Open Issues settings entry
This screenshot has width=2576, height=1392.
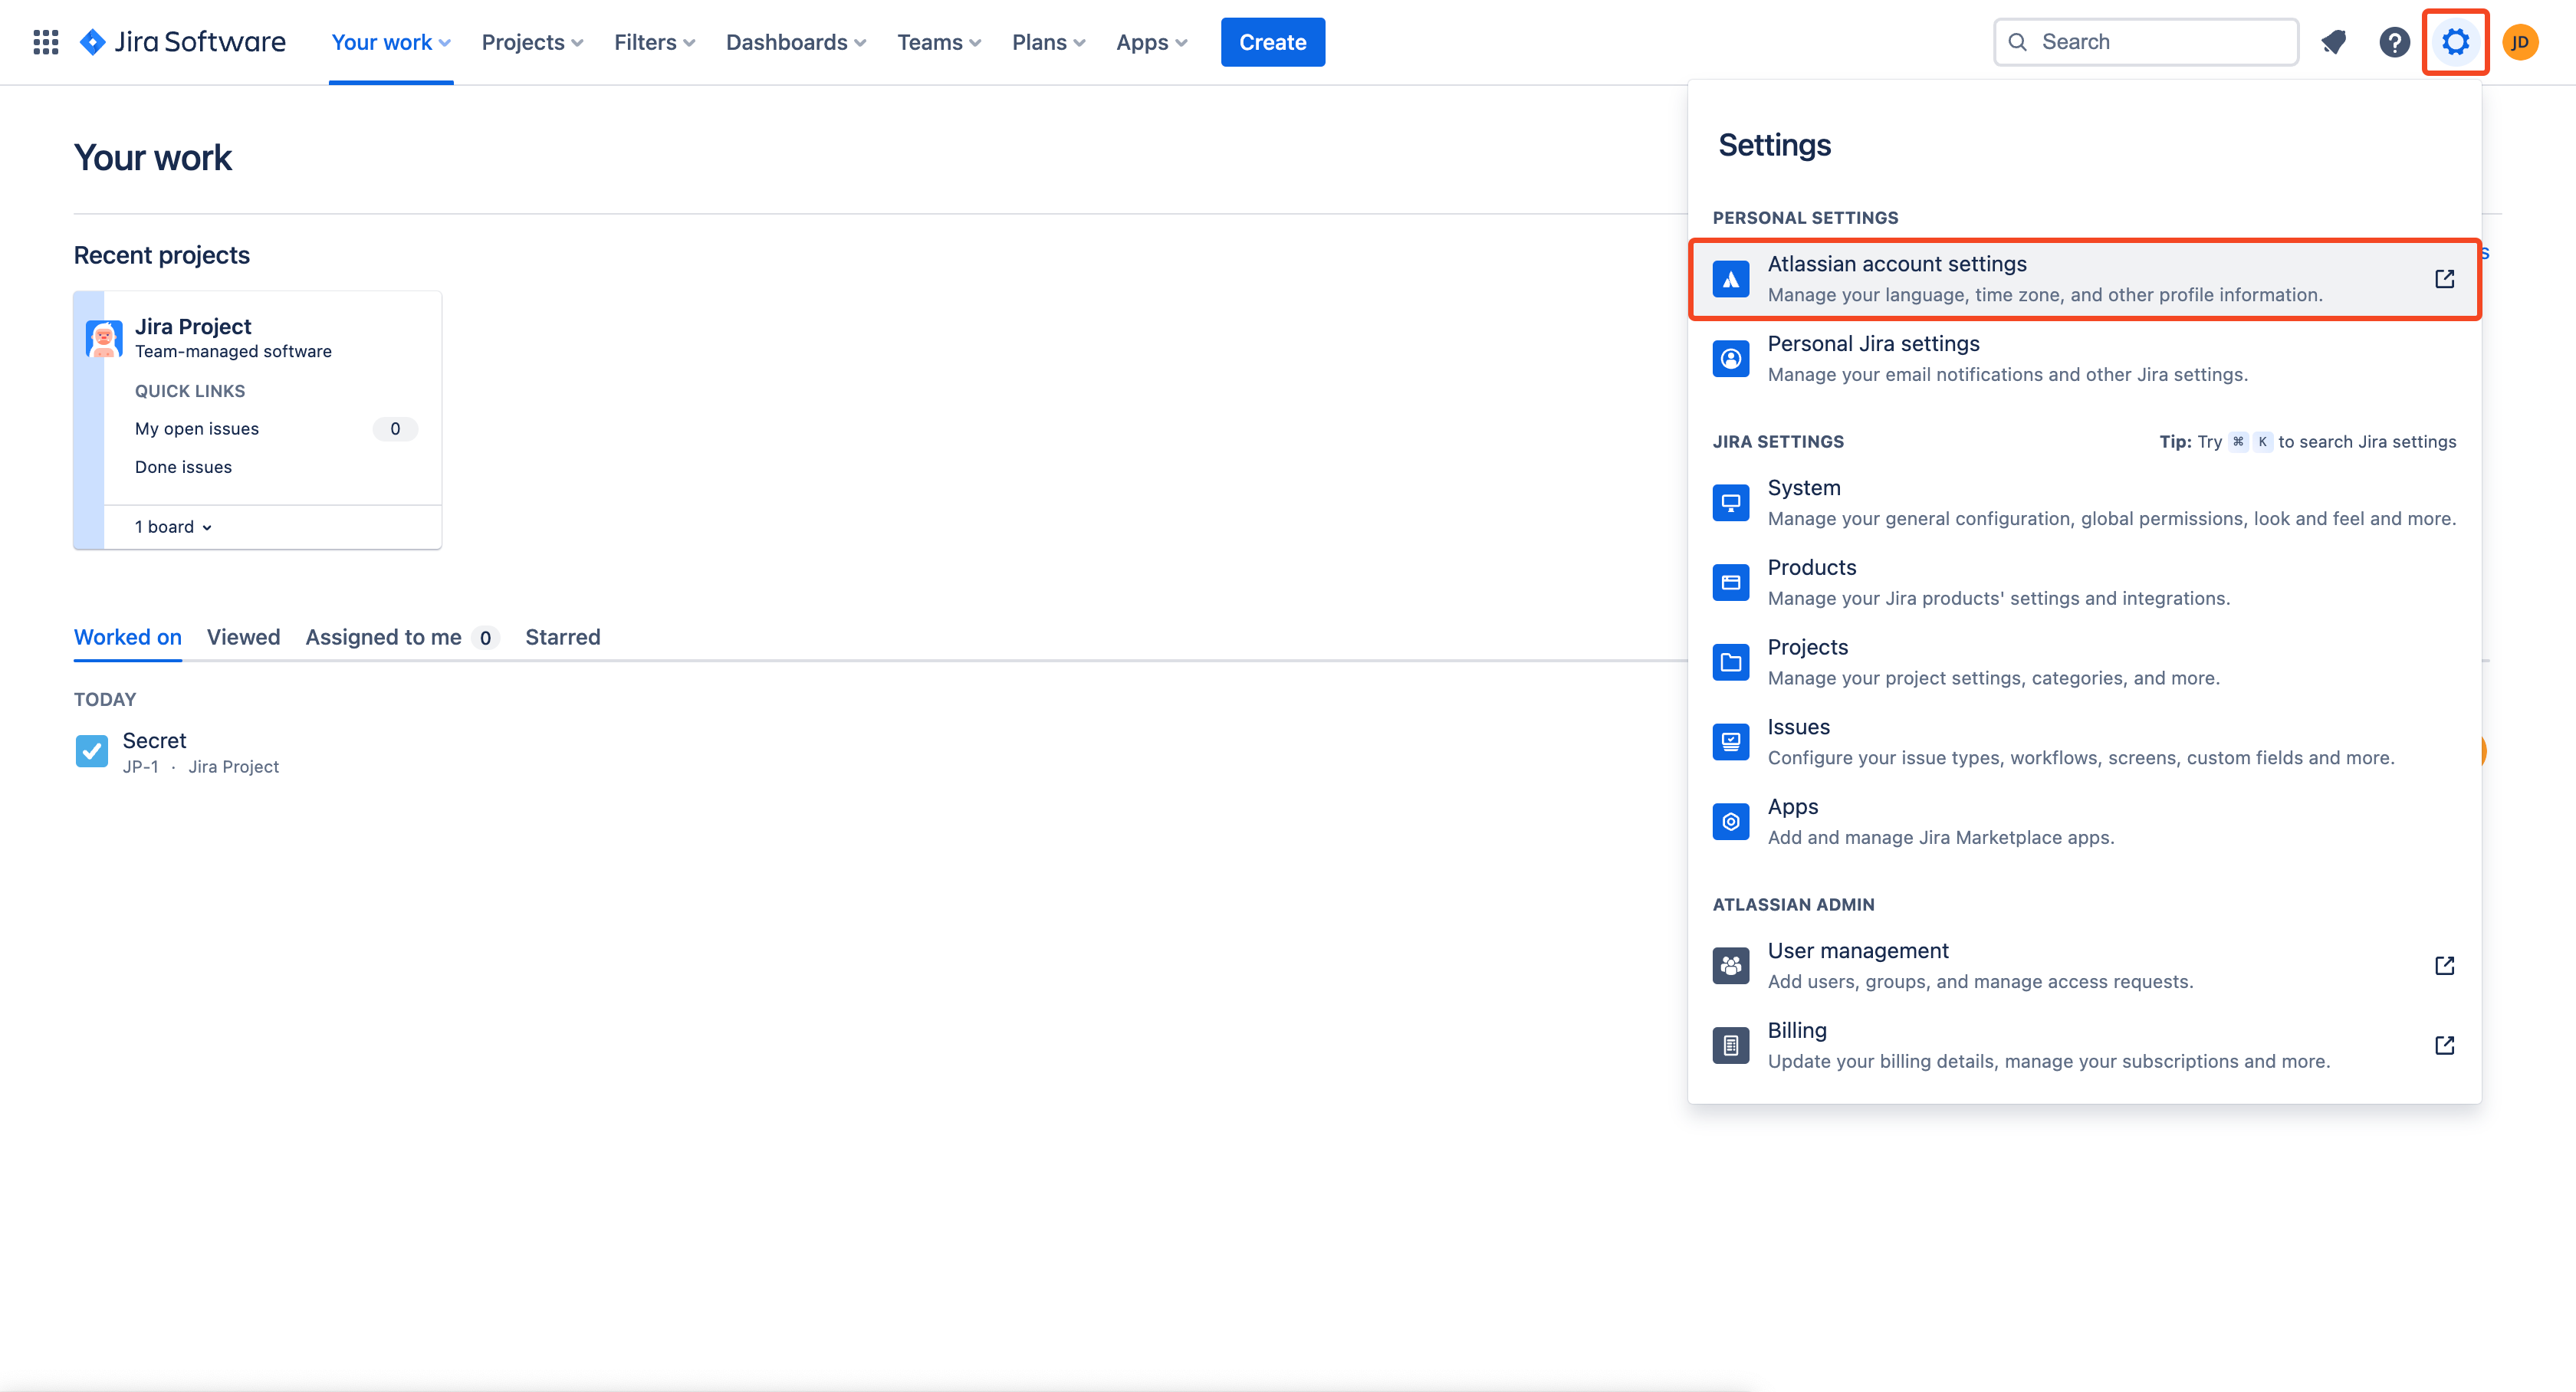click(x=2084, y=742)
